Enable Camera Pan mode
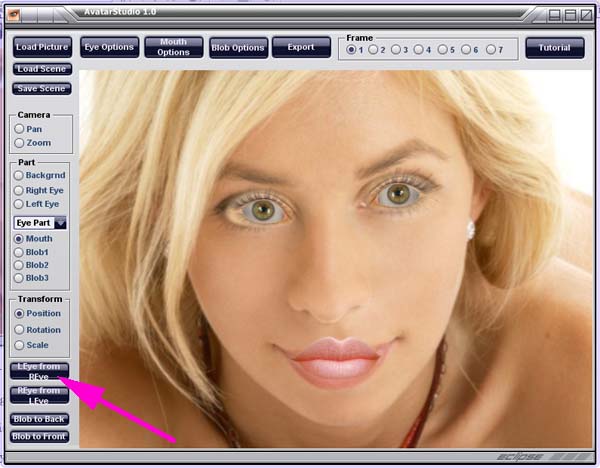 [x=19, y=129]
